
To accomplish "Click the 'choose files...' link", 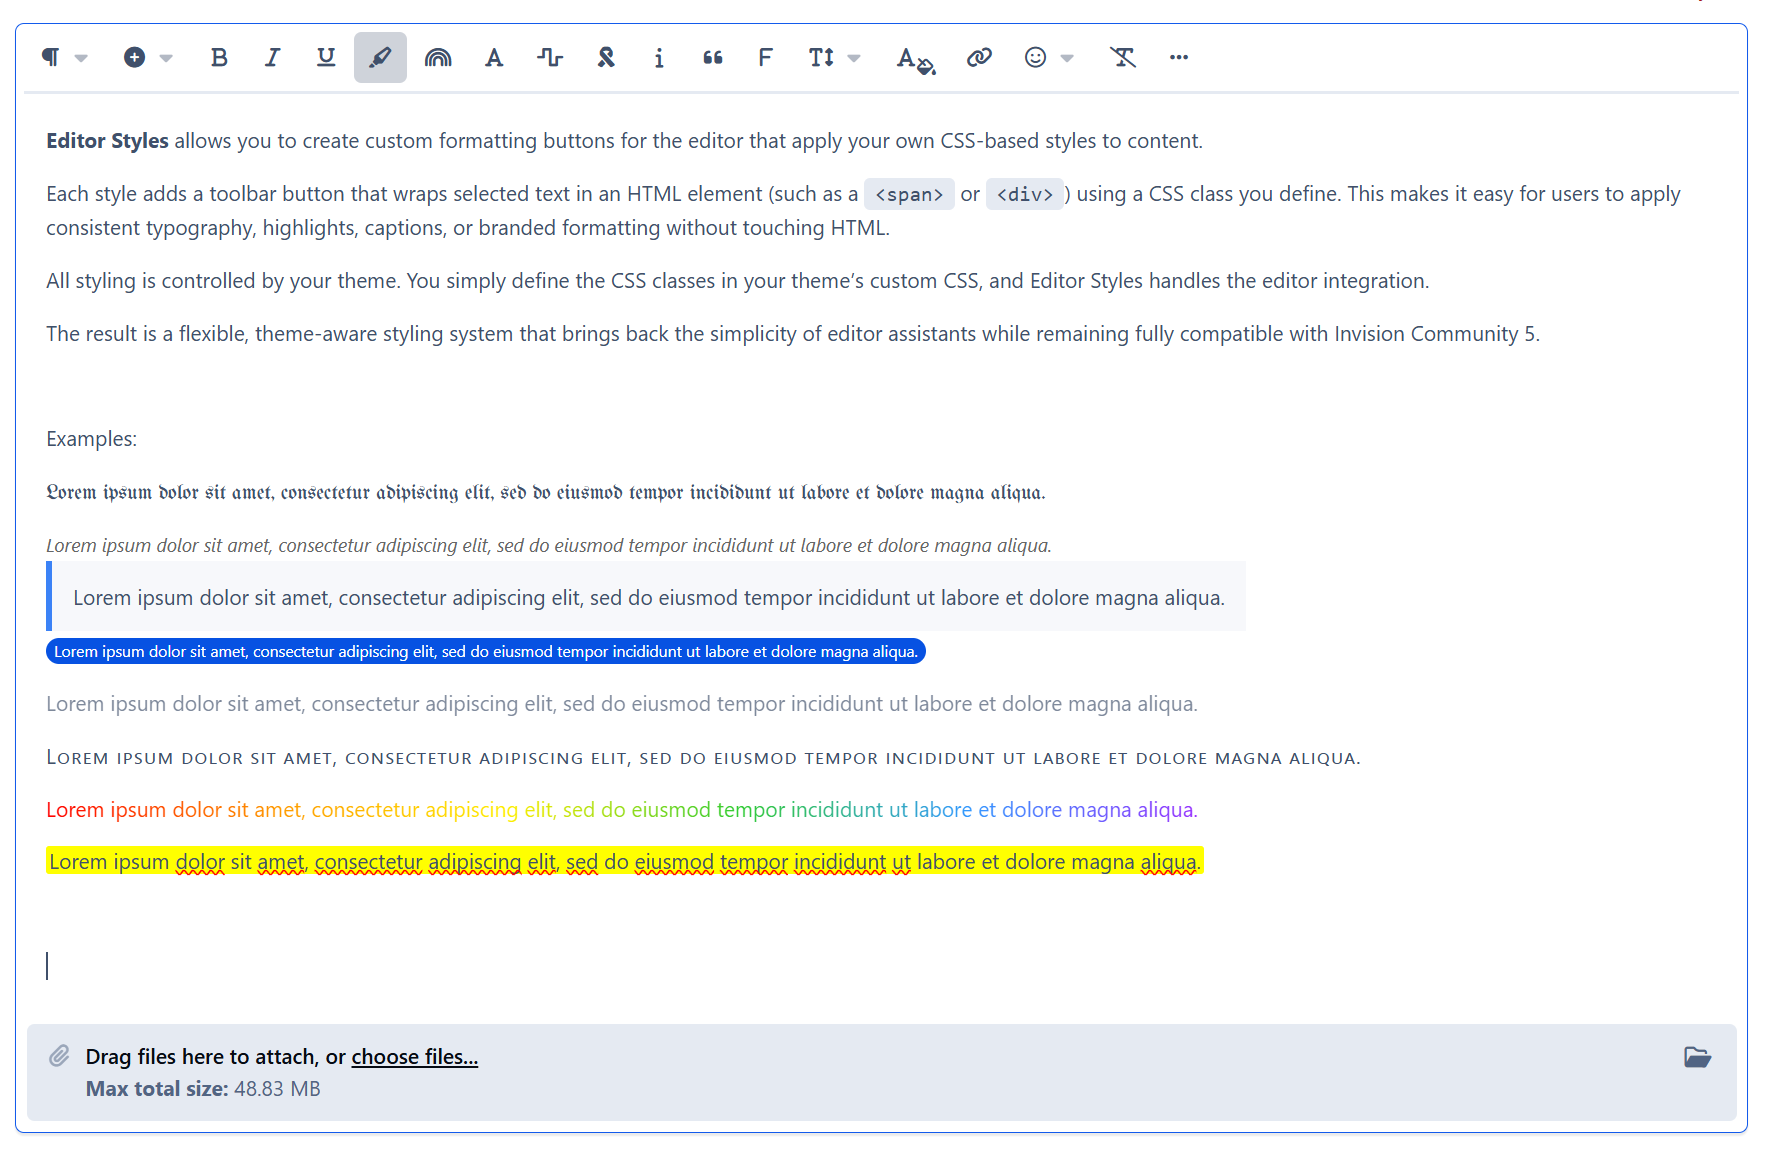I will tap(415, 1057).
